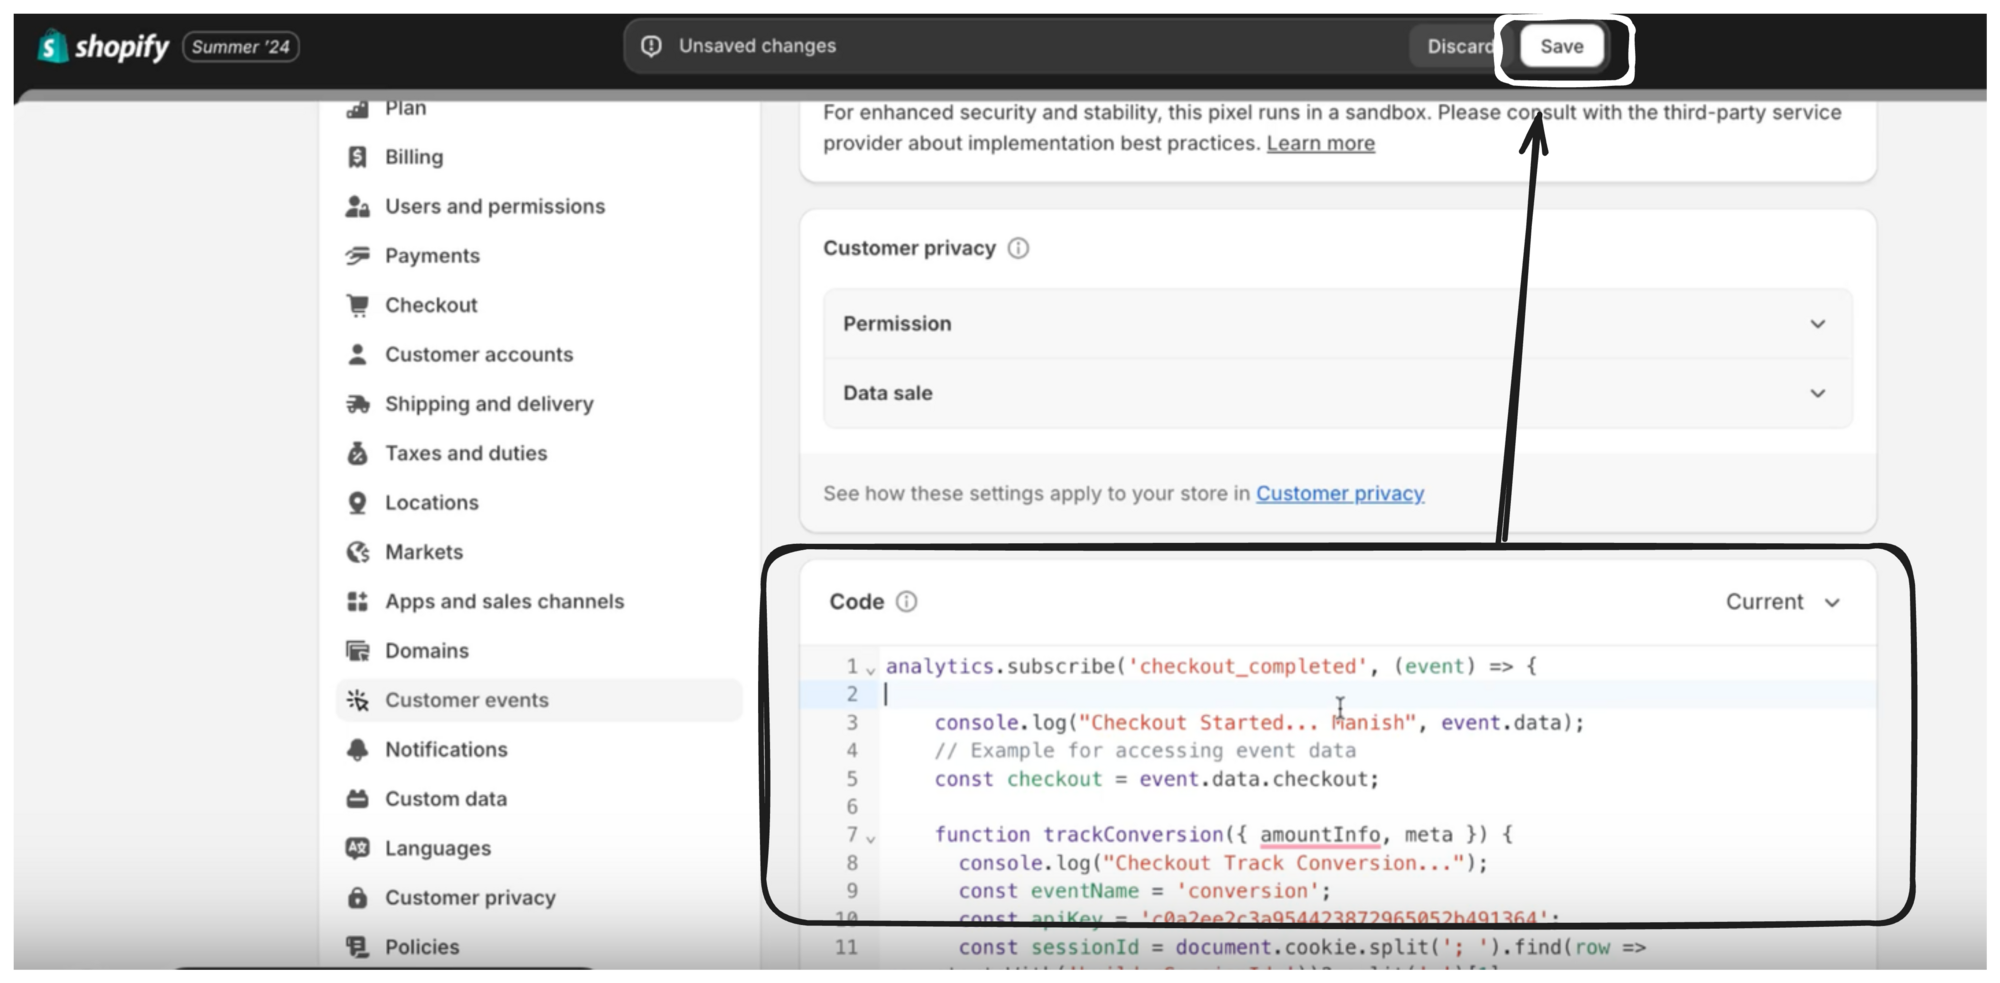Click line 9 eventName code
2000x983 pixels.
(x=1145, y=891)
